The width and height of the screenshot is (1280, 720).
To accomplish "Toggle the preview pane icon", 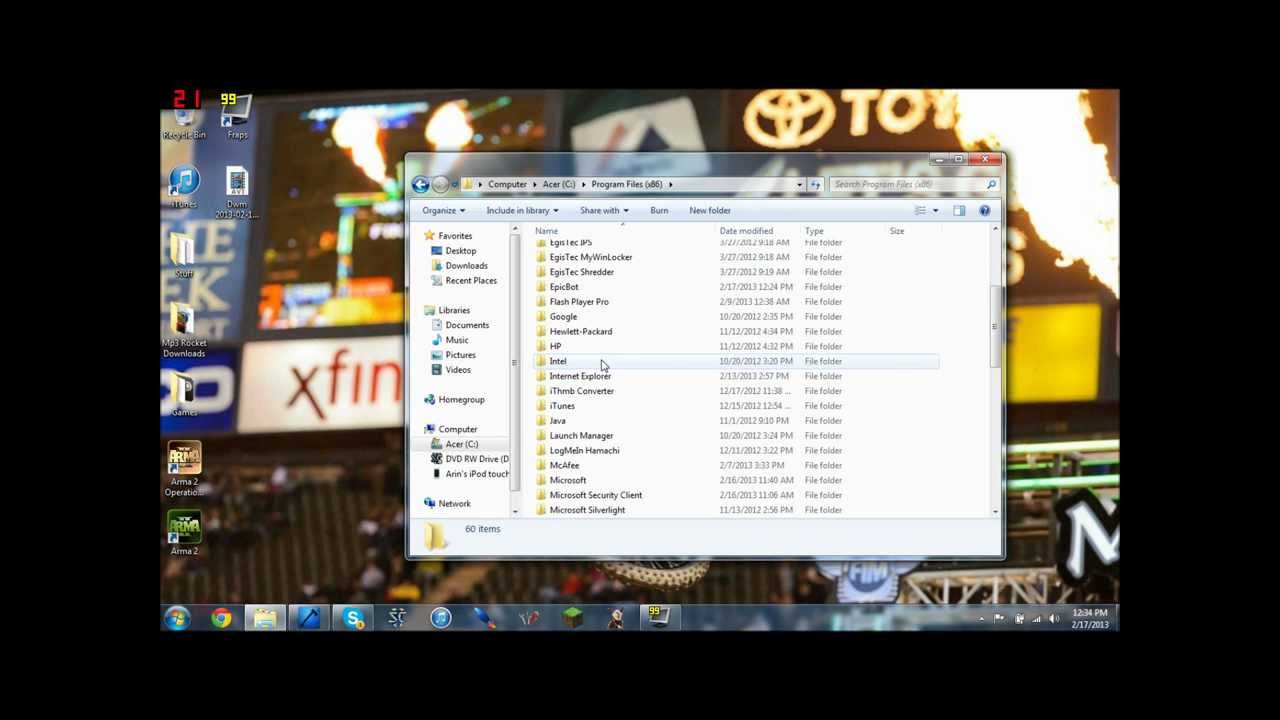I will click(959, 210).
